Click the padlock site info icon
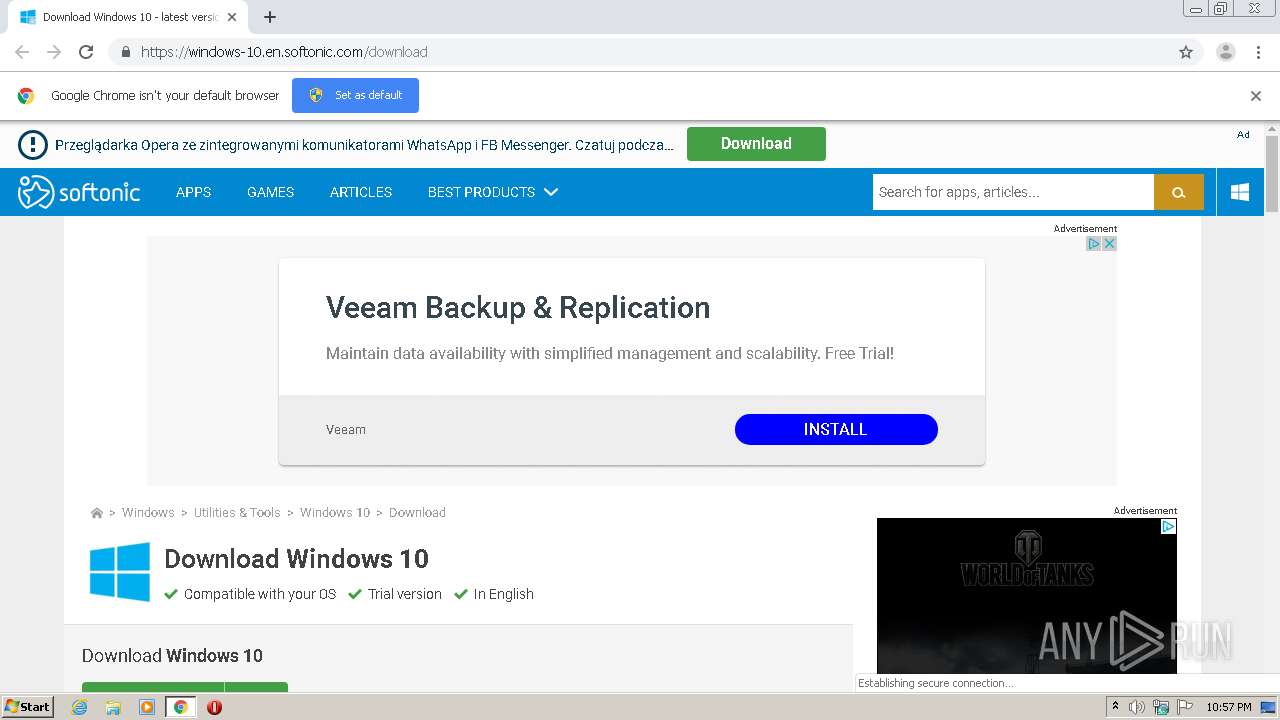The width and height of the screenshot is (1280, 720). (x=125, y=52)
